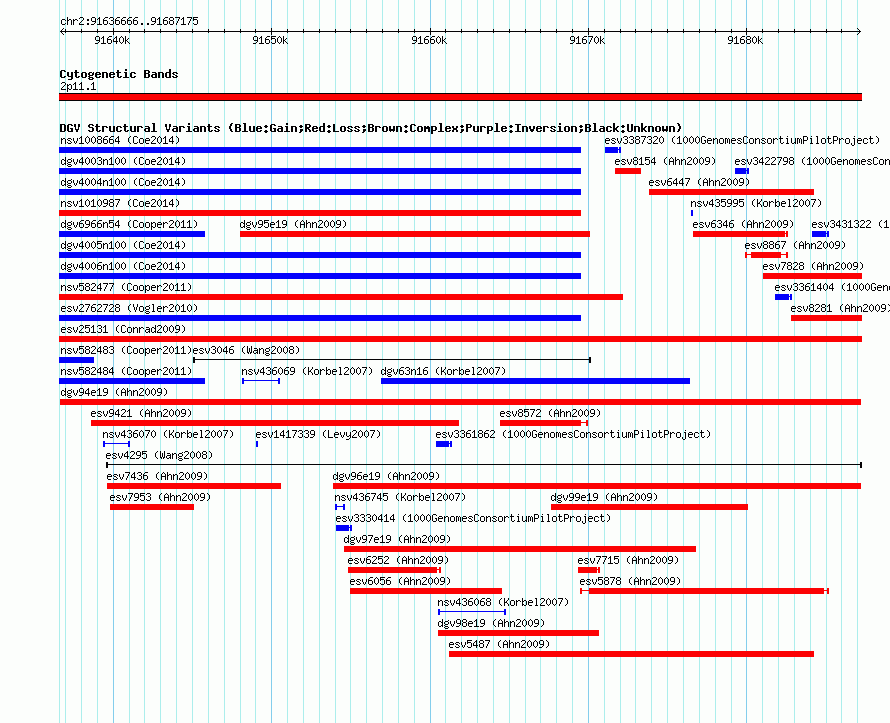Click esv6252 (Ahn2009) variant label

(x=398, y=560)
